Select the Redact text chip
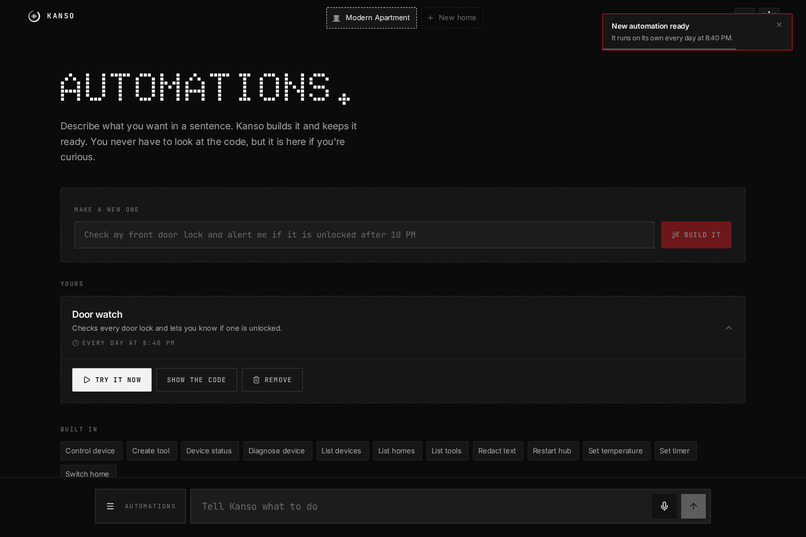The width and height of the screenshot is (806, 537). click(x=497, y=451)
